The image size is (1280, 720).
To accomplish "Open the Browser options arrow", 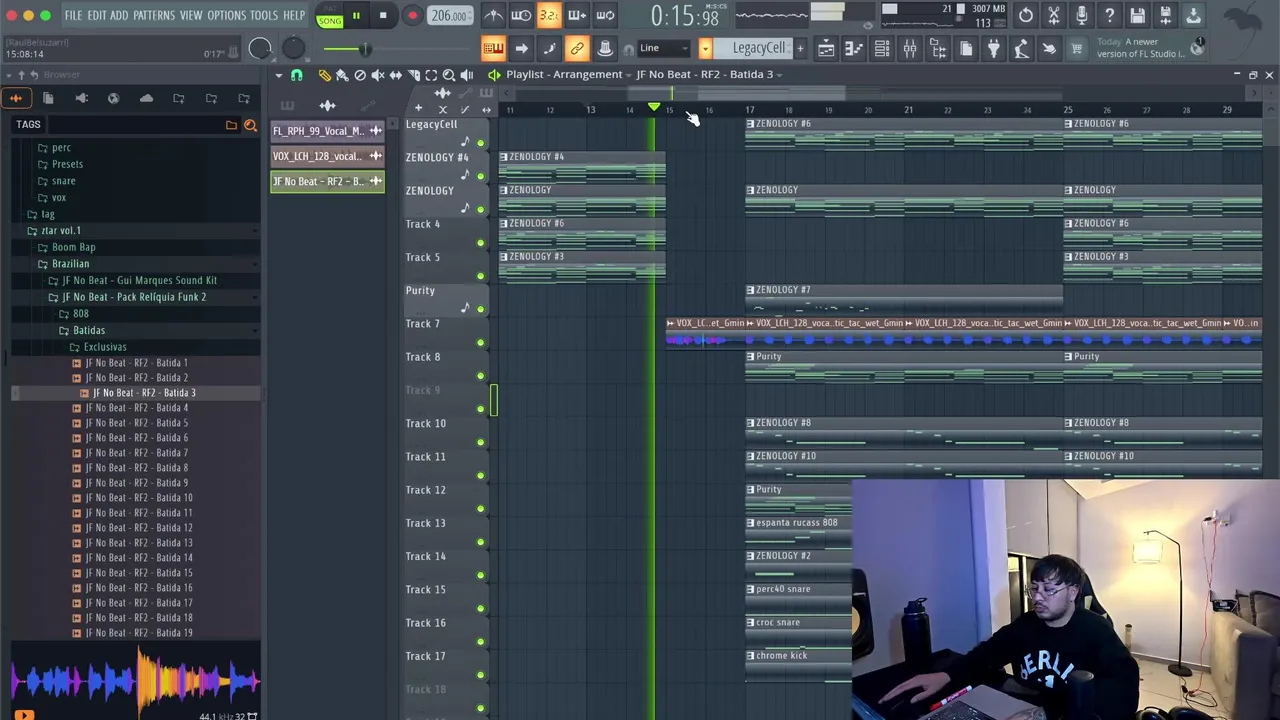I will [8, 75].
